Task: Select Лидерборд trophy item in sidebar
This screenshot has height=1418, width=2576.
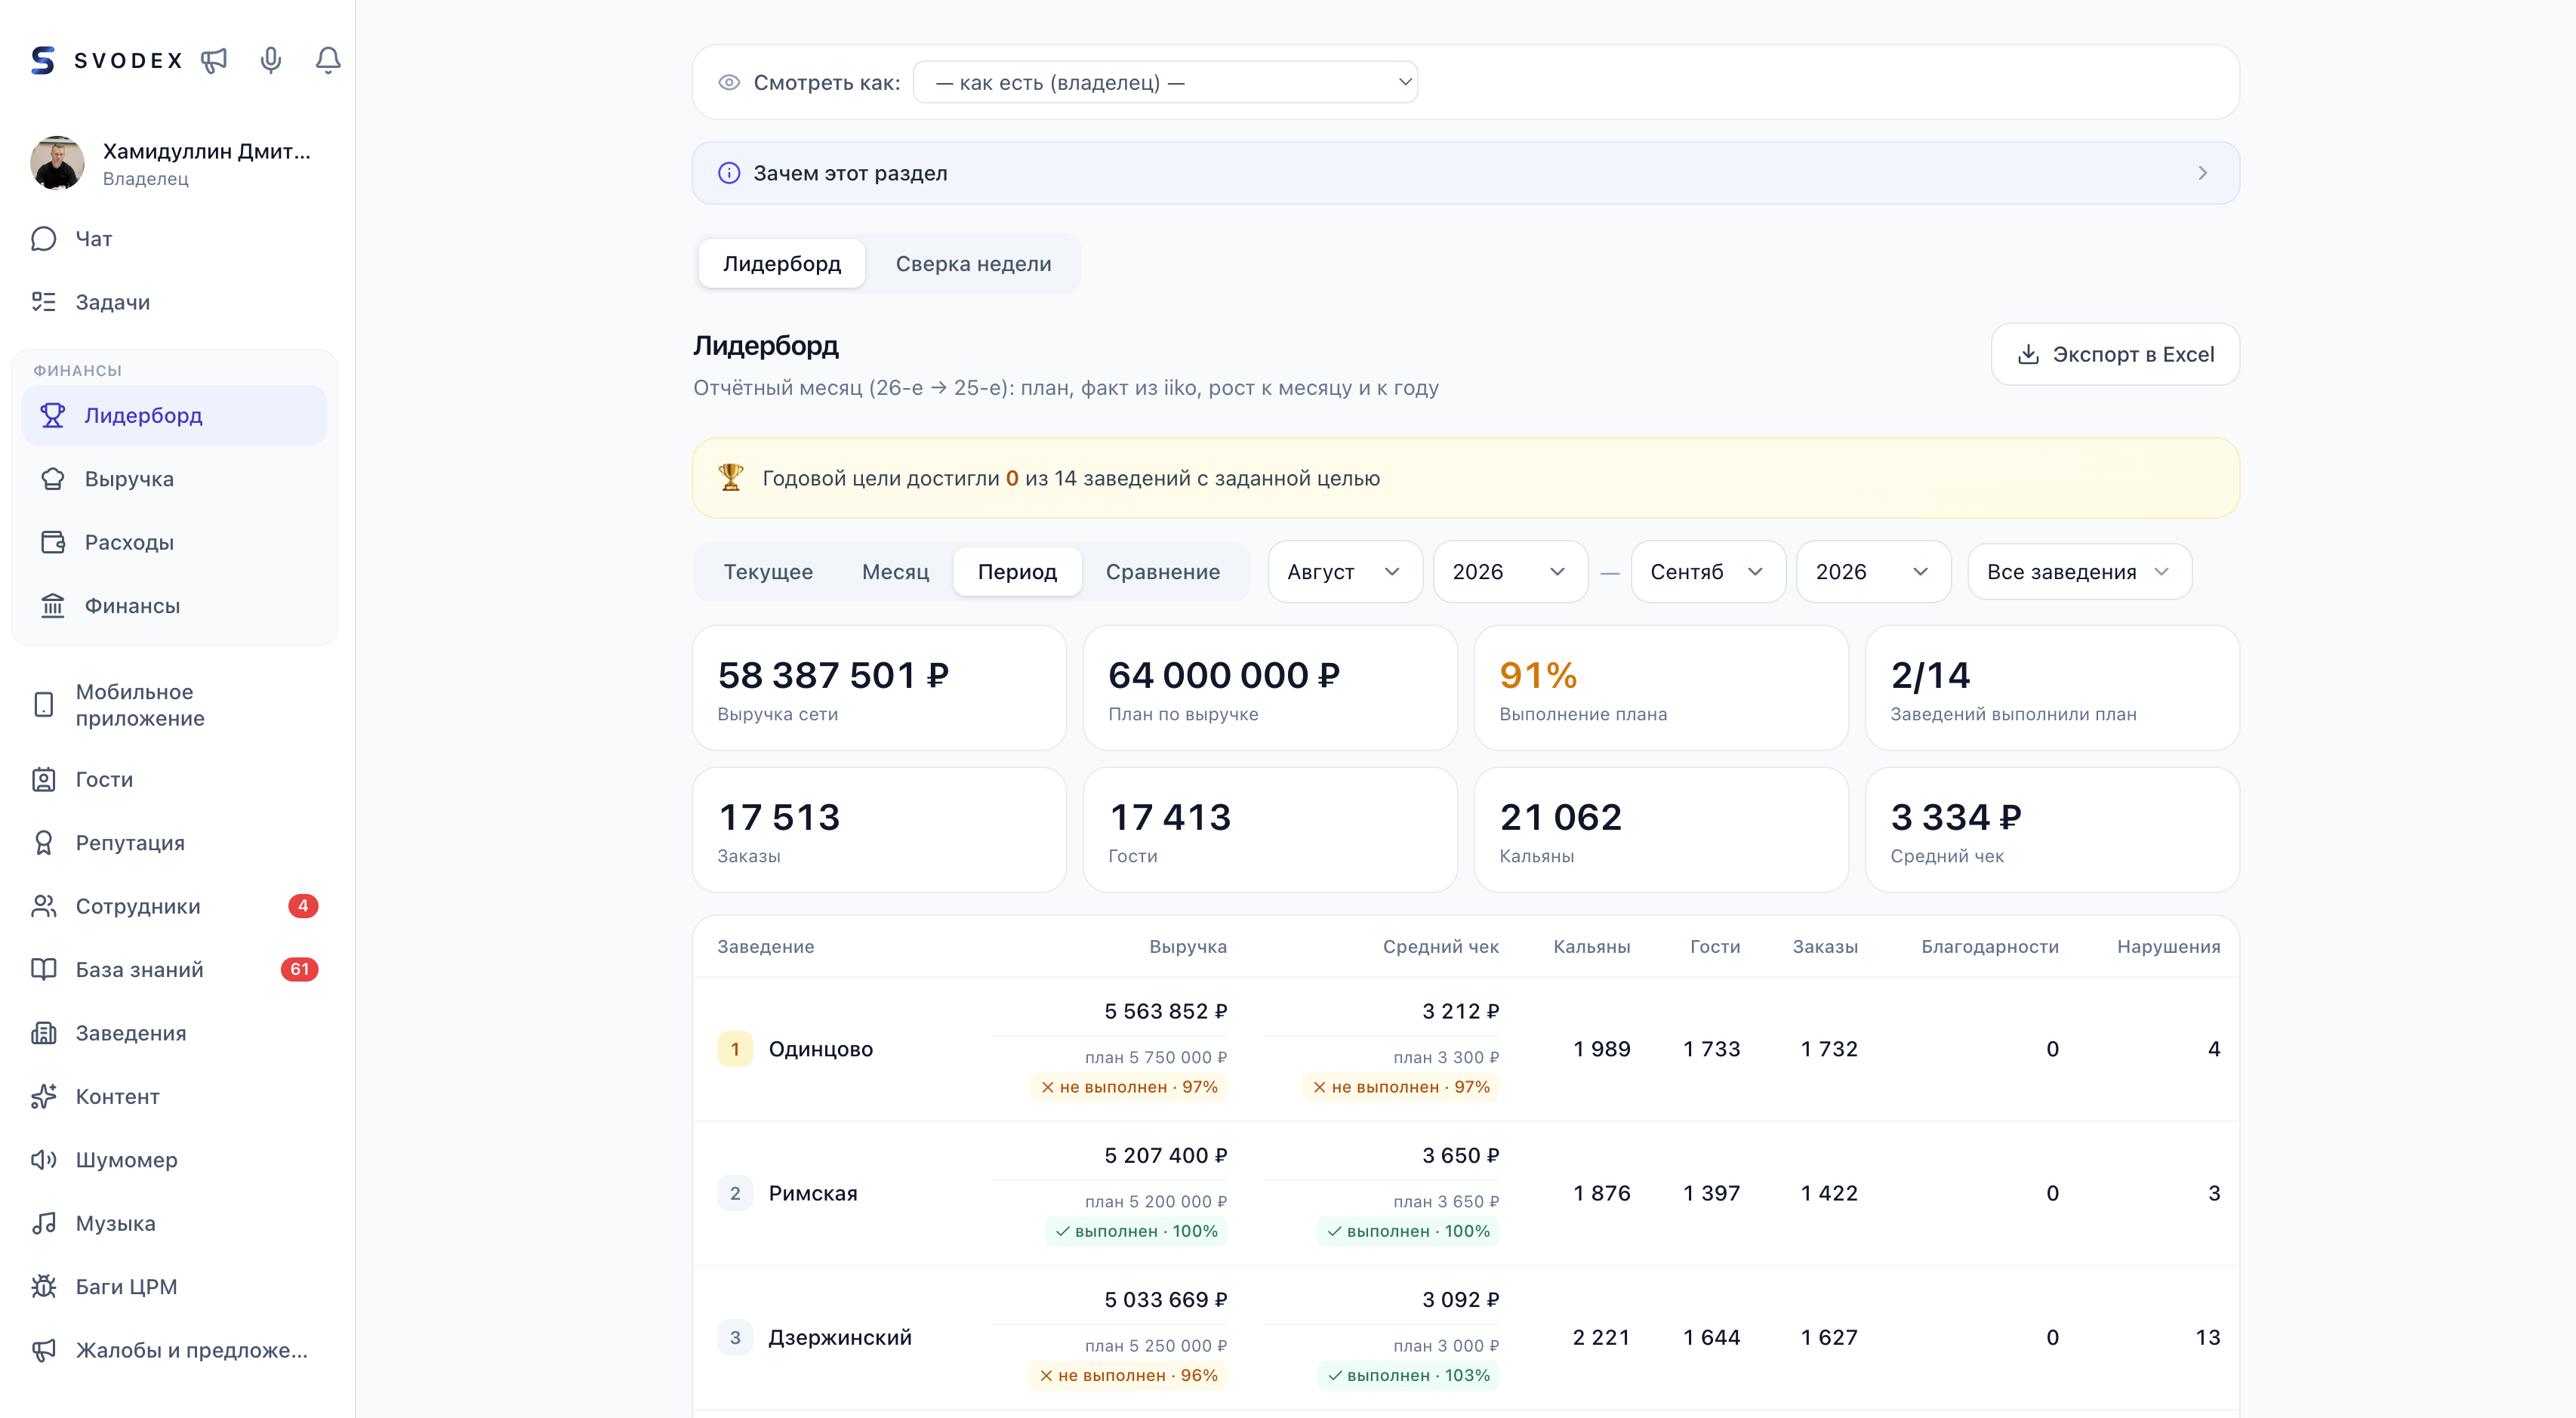Action: tap(174, 415)
